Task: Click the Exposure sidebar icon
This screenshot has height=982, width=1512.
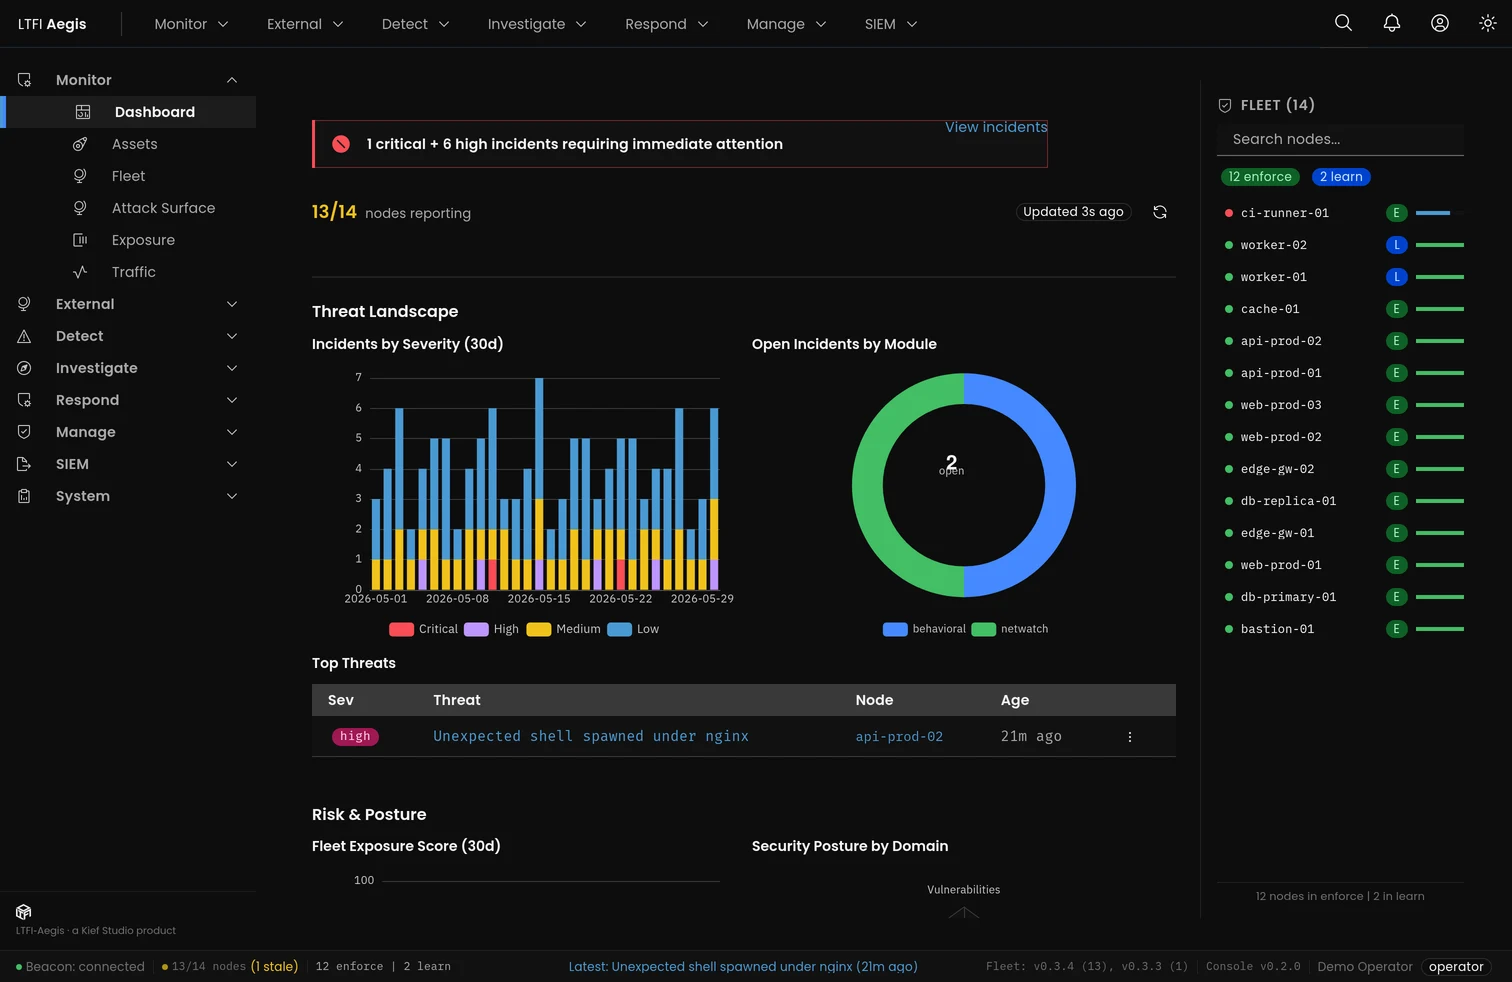Action: point(80,240)
